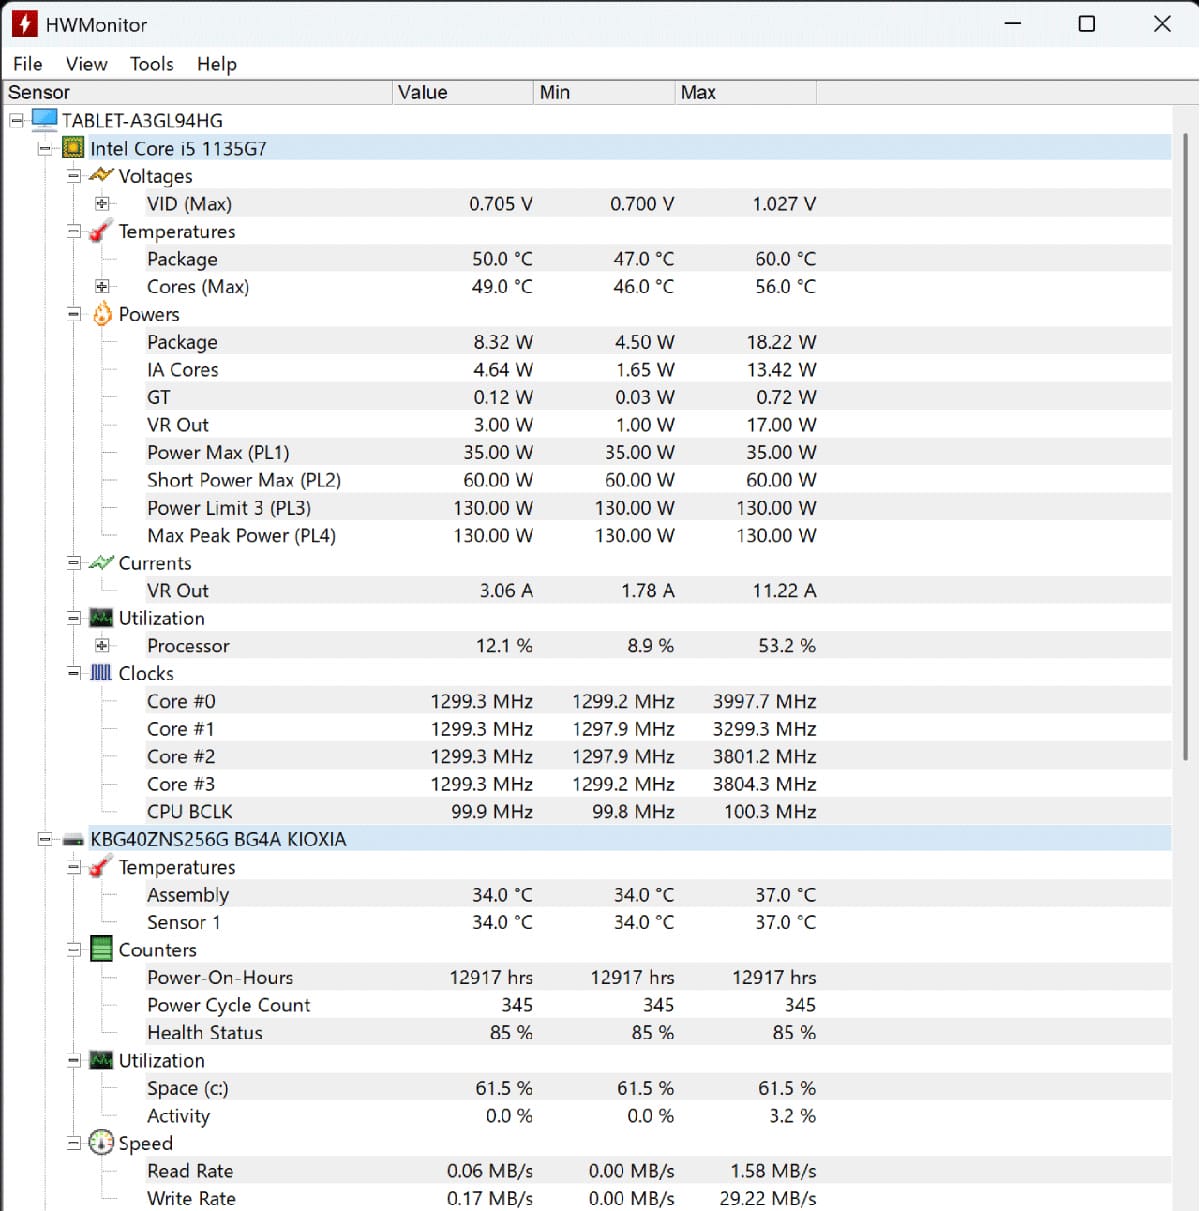Click the Counters green list icon

101,949
